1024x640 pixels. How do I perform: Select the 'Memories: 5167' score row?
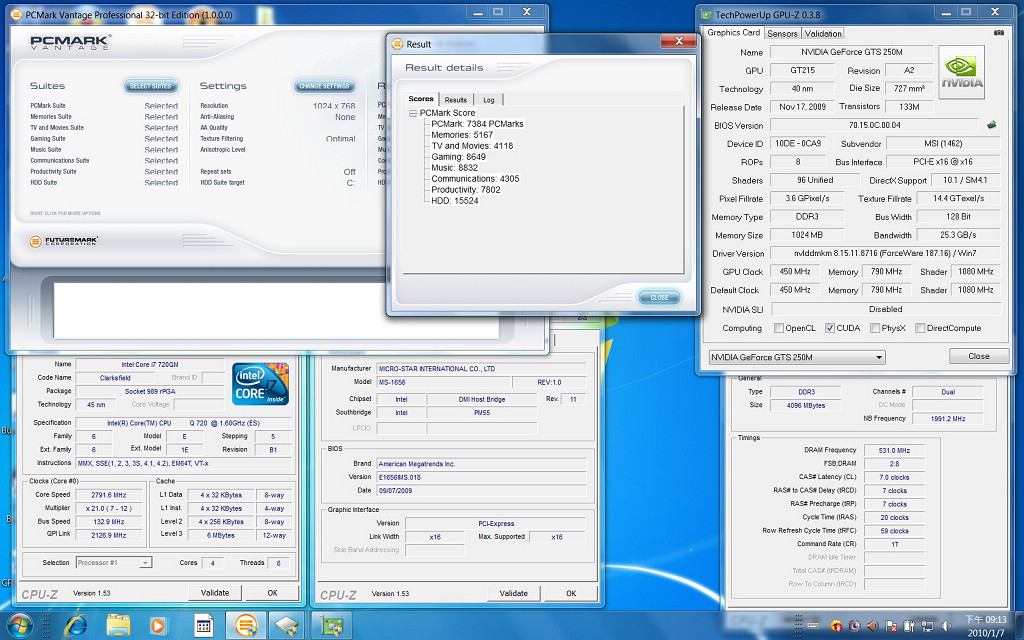462,135
